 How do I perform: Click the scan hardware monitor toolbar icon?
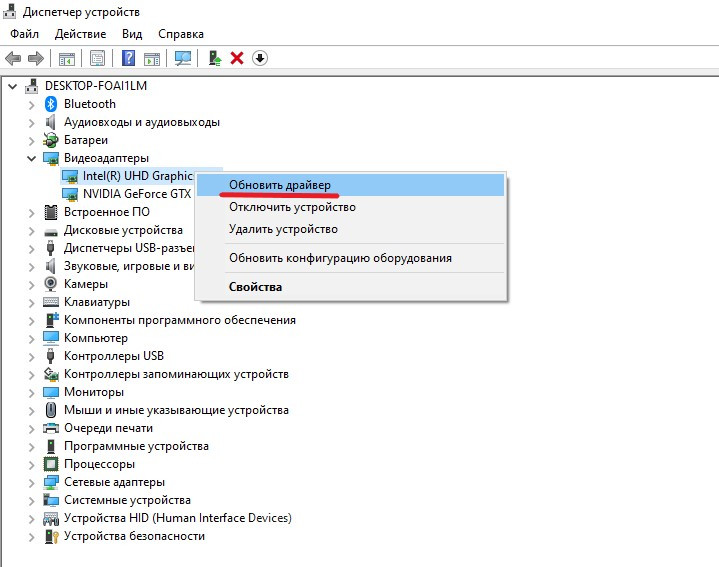coord(183,58)
